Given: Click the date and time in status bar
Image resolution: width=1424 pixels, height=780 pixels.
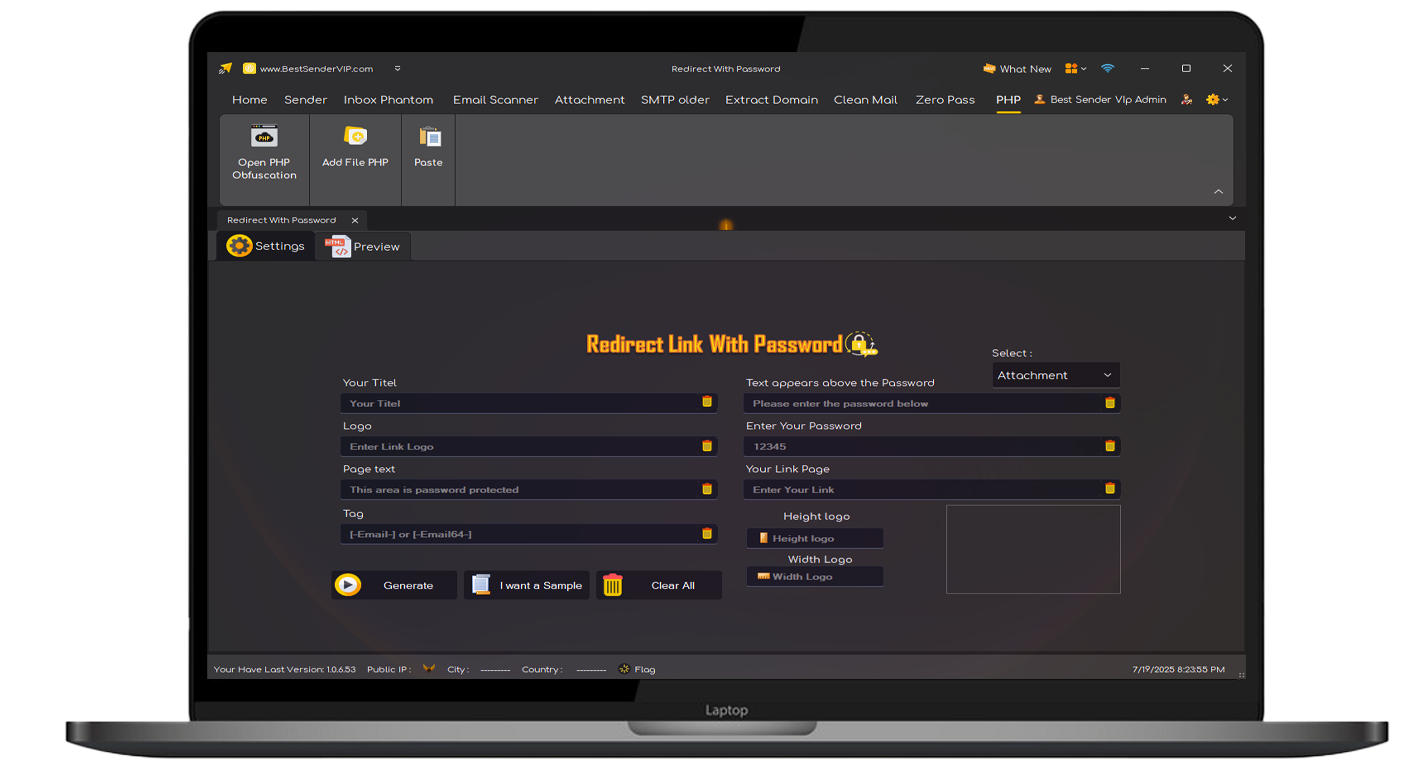Looking at the screenshot, I should (1178, 669).
